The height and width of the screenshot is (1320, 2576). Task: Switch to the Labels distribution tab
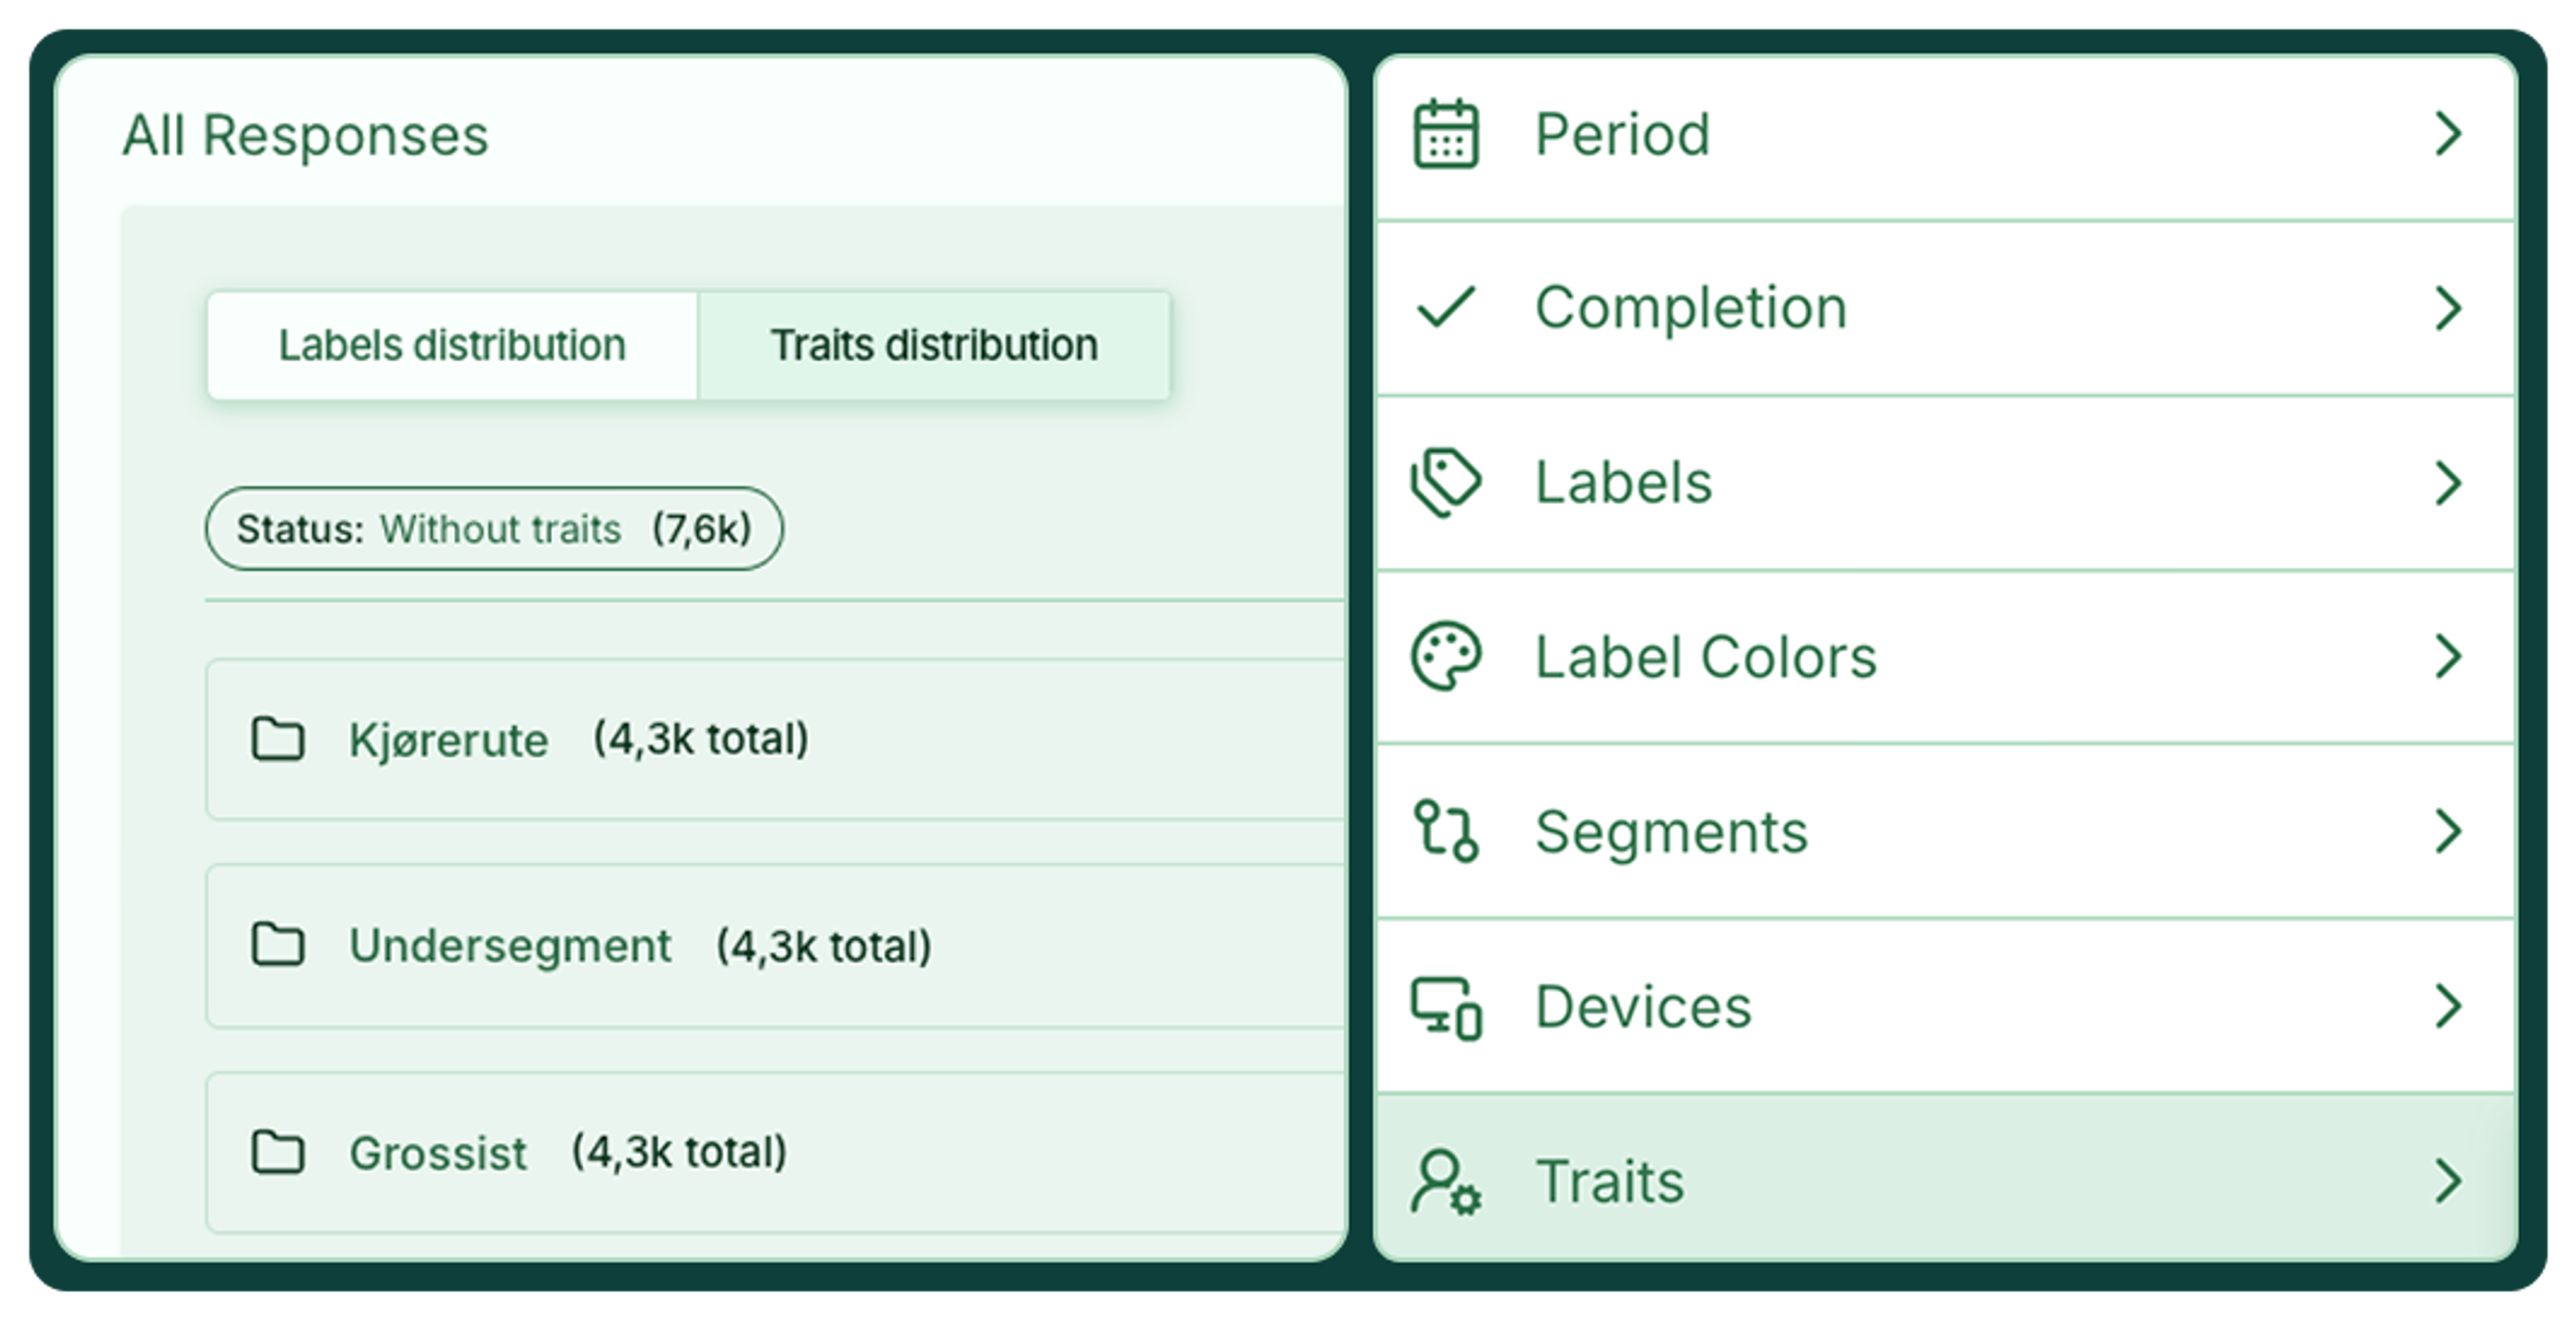pyautogui.click(x=452, y=346)
